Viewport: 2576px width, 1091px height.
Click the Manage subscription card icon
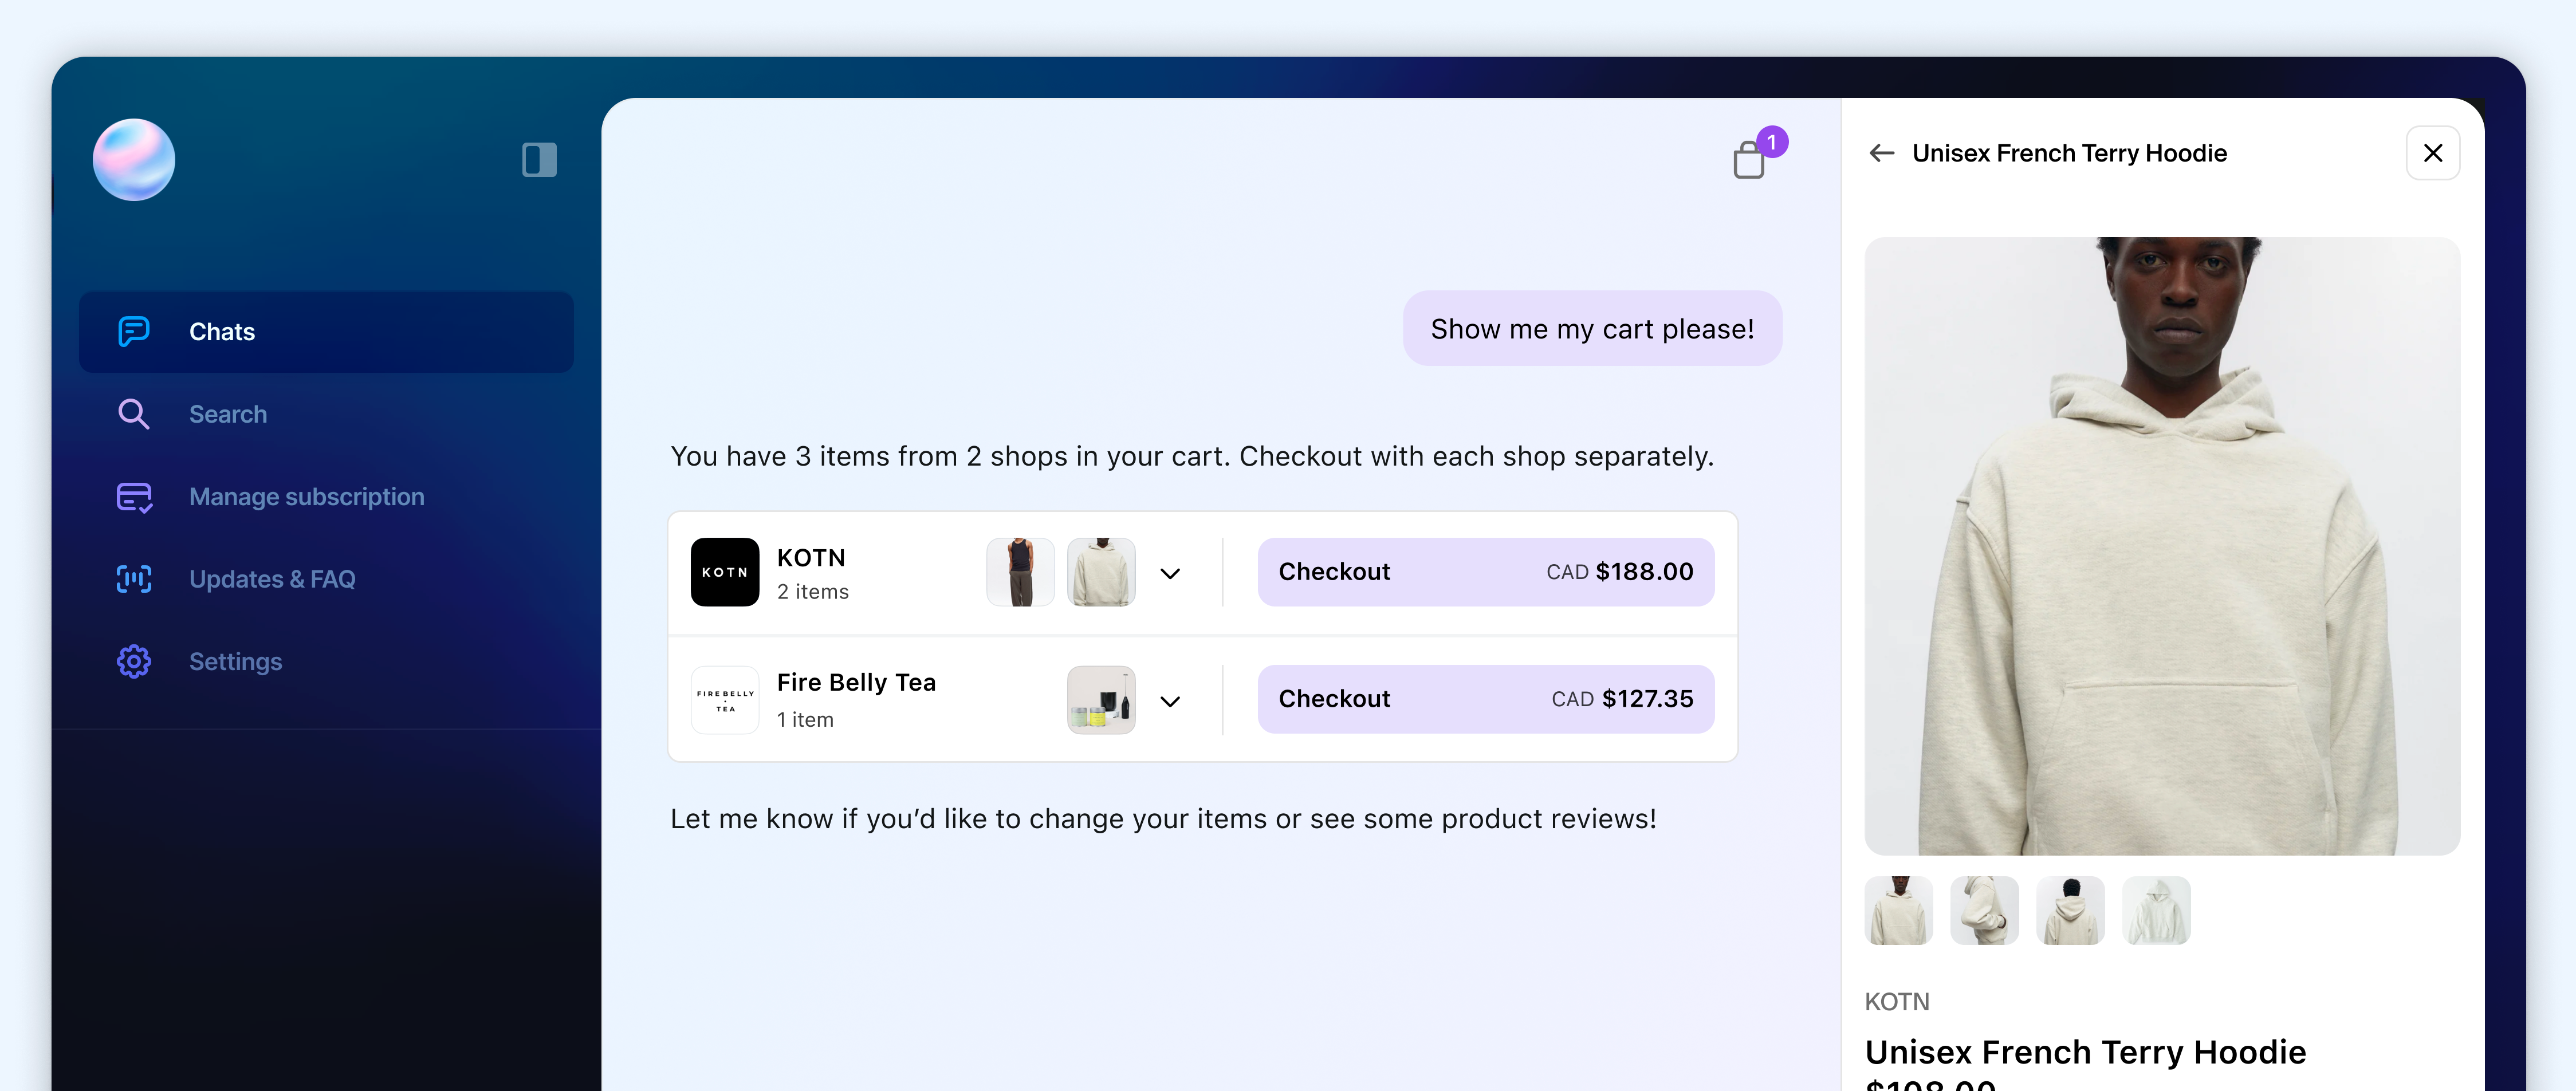(134, 497)
